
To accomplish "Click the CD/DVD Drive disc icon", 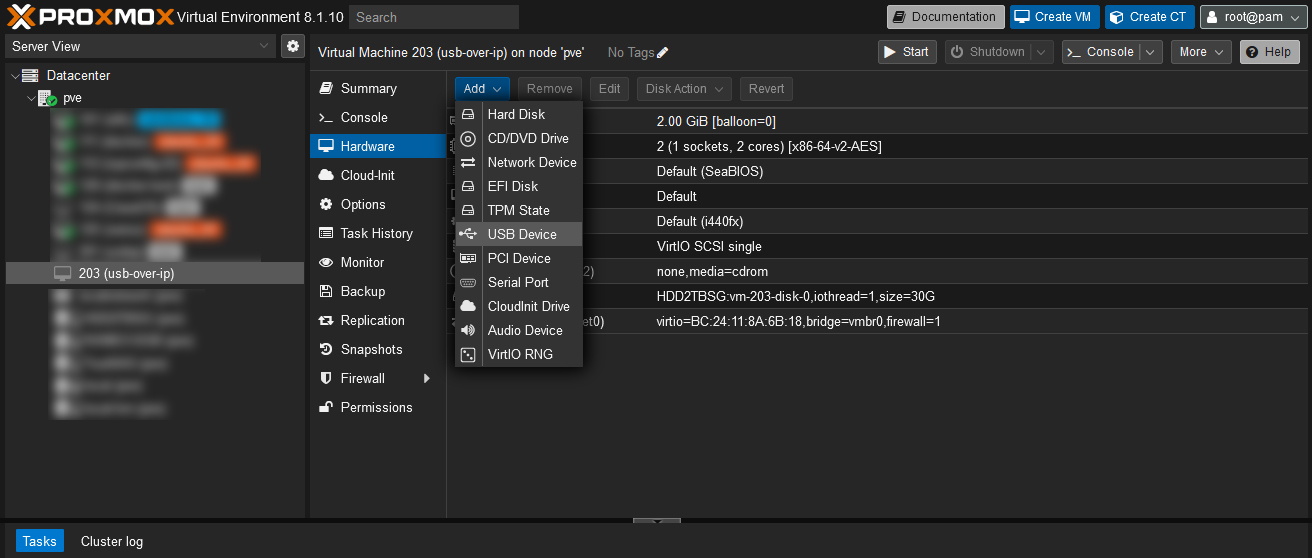I will 468,138.
